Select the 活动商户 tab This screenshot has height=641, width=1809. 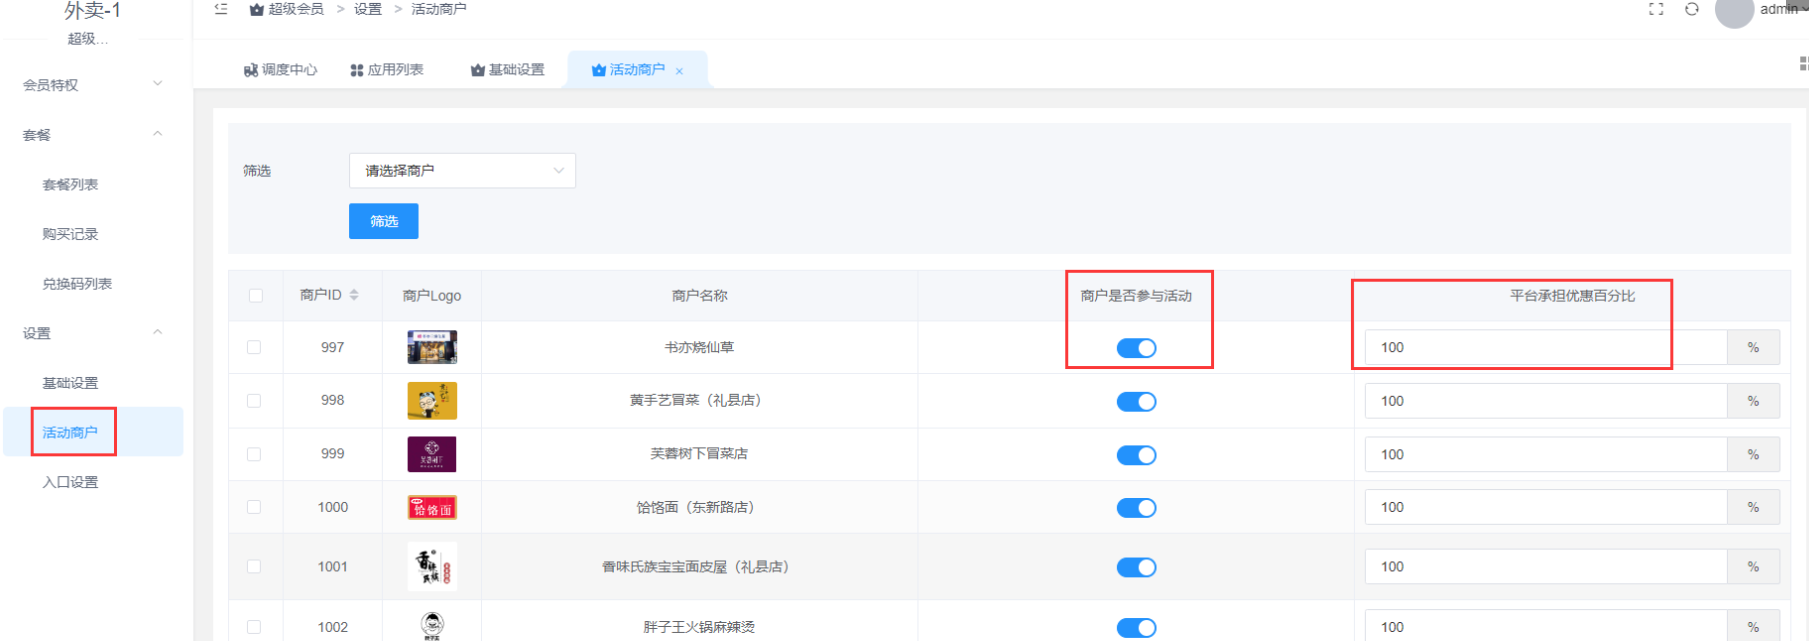637,70
